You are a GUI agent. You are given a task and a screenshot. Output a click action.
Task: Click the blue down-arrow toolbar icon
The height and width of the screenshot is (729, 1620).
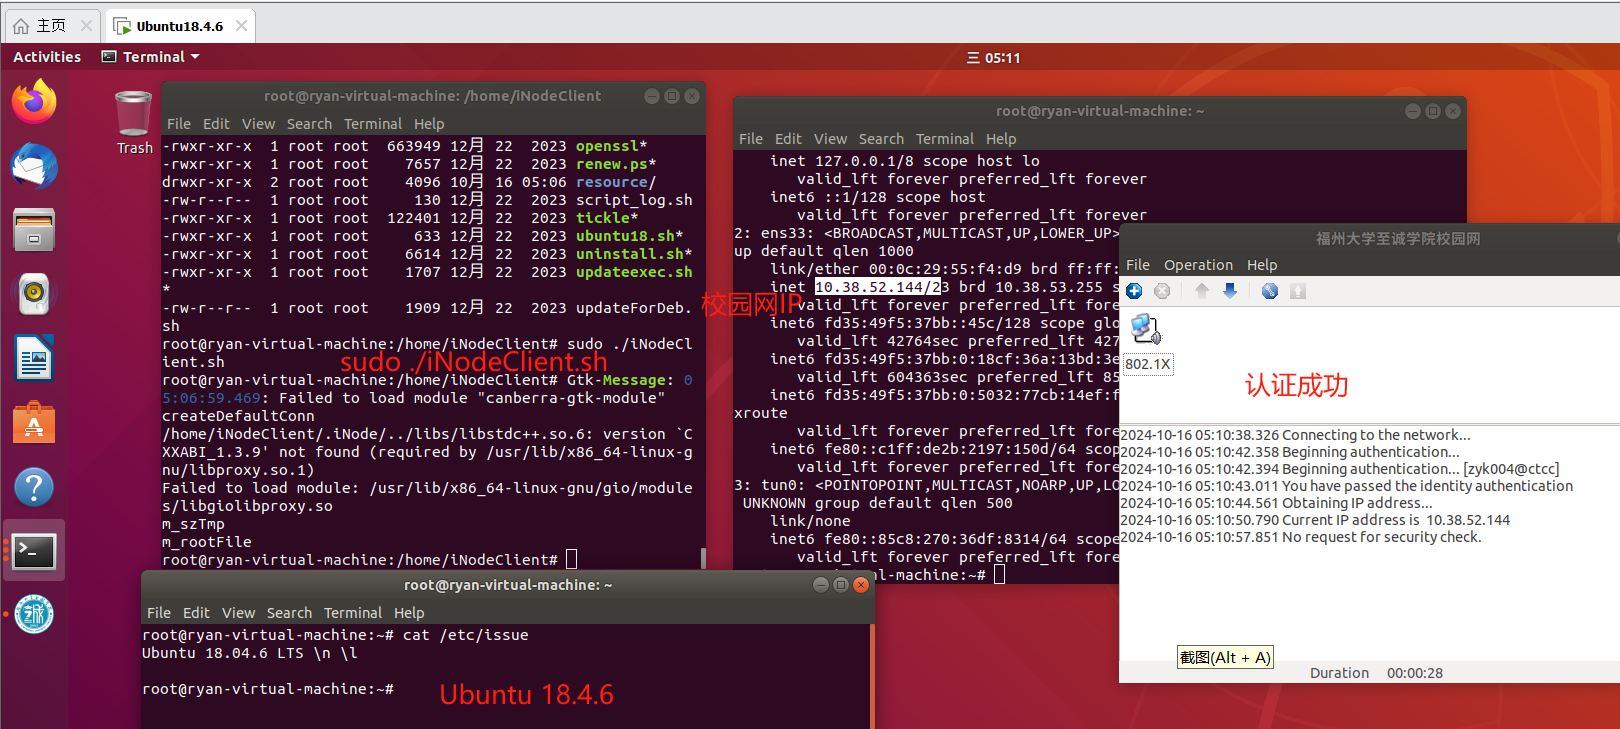tap(1230, 291)
